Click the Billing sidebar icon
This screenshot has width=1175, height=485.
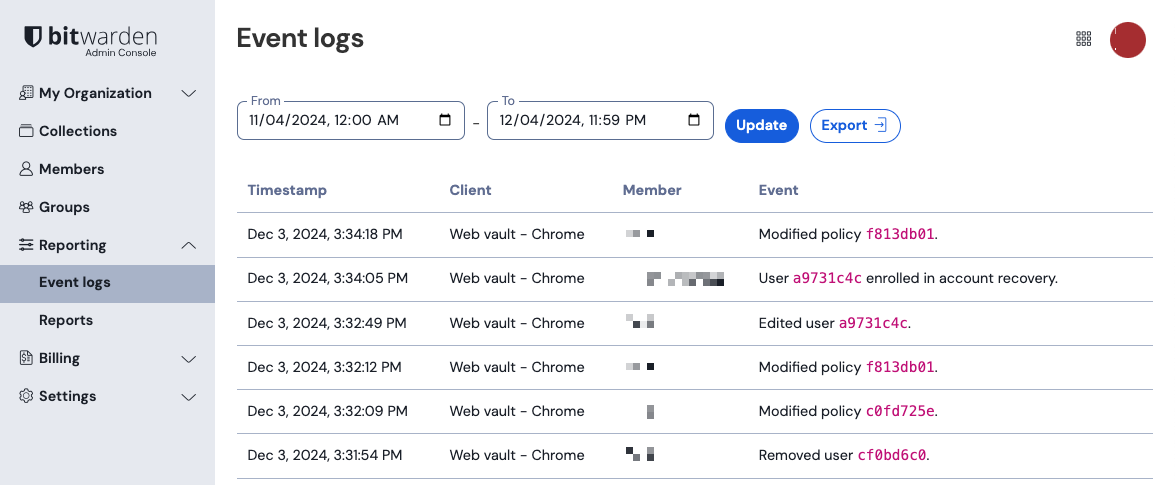point(26,358)
